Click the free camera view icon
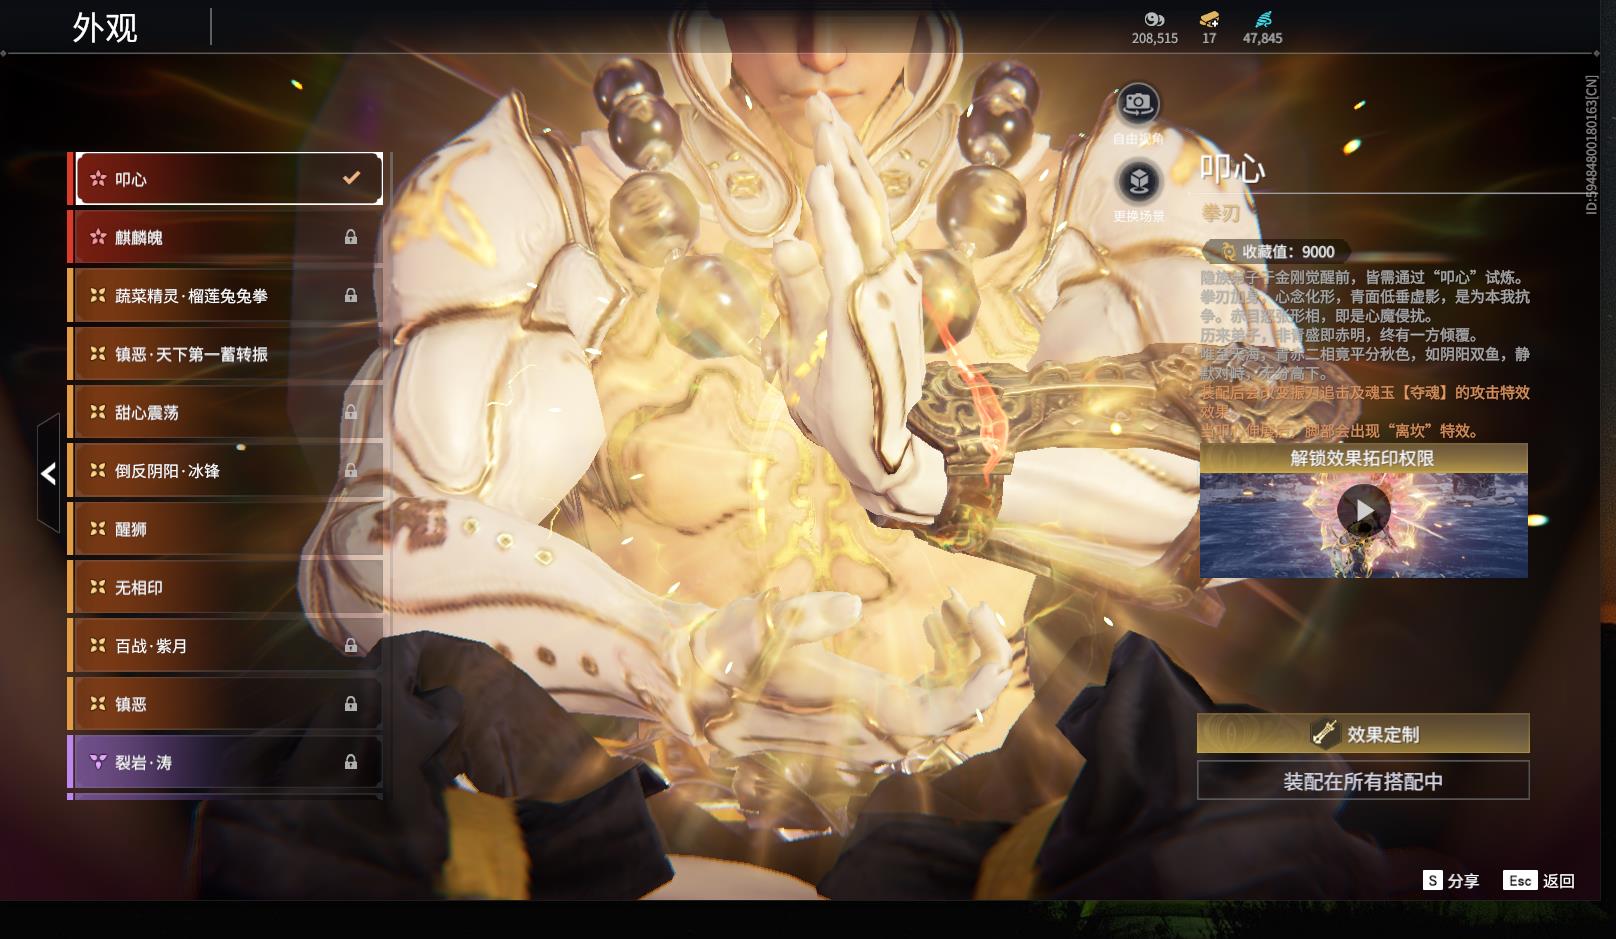This screenshot has height=939, width=1616. pyautogui.click(x=1137, y=104)
